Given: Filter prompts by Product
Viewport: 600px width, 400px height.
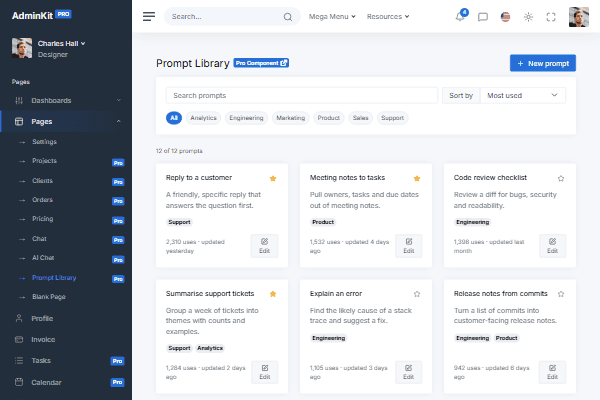Looking at the screenshot, I should (x=329, y=118).
